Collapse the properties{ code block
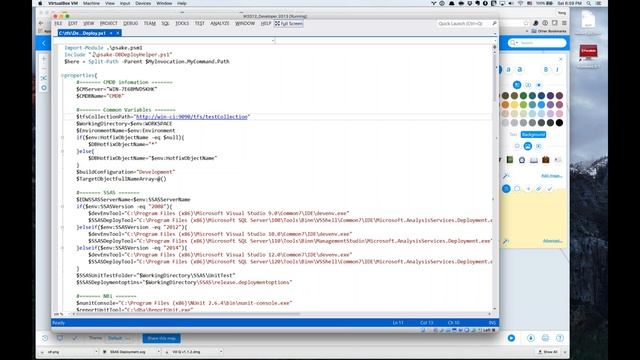 [62, 76]
